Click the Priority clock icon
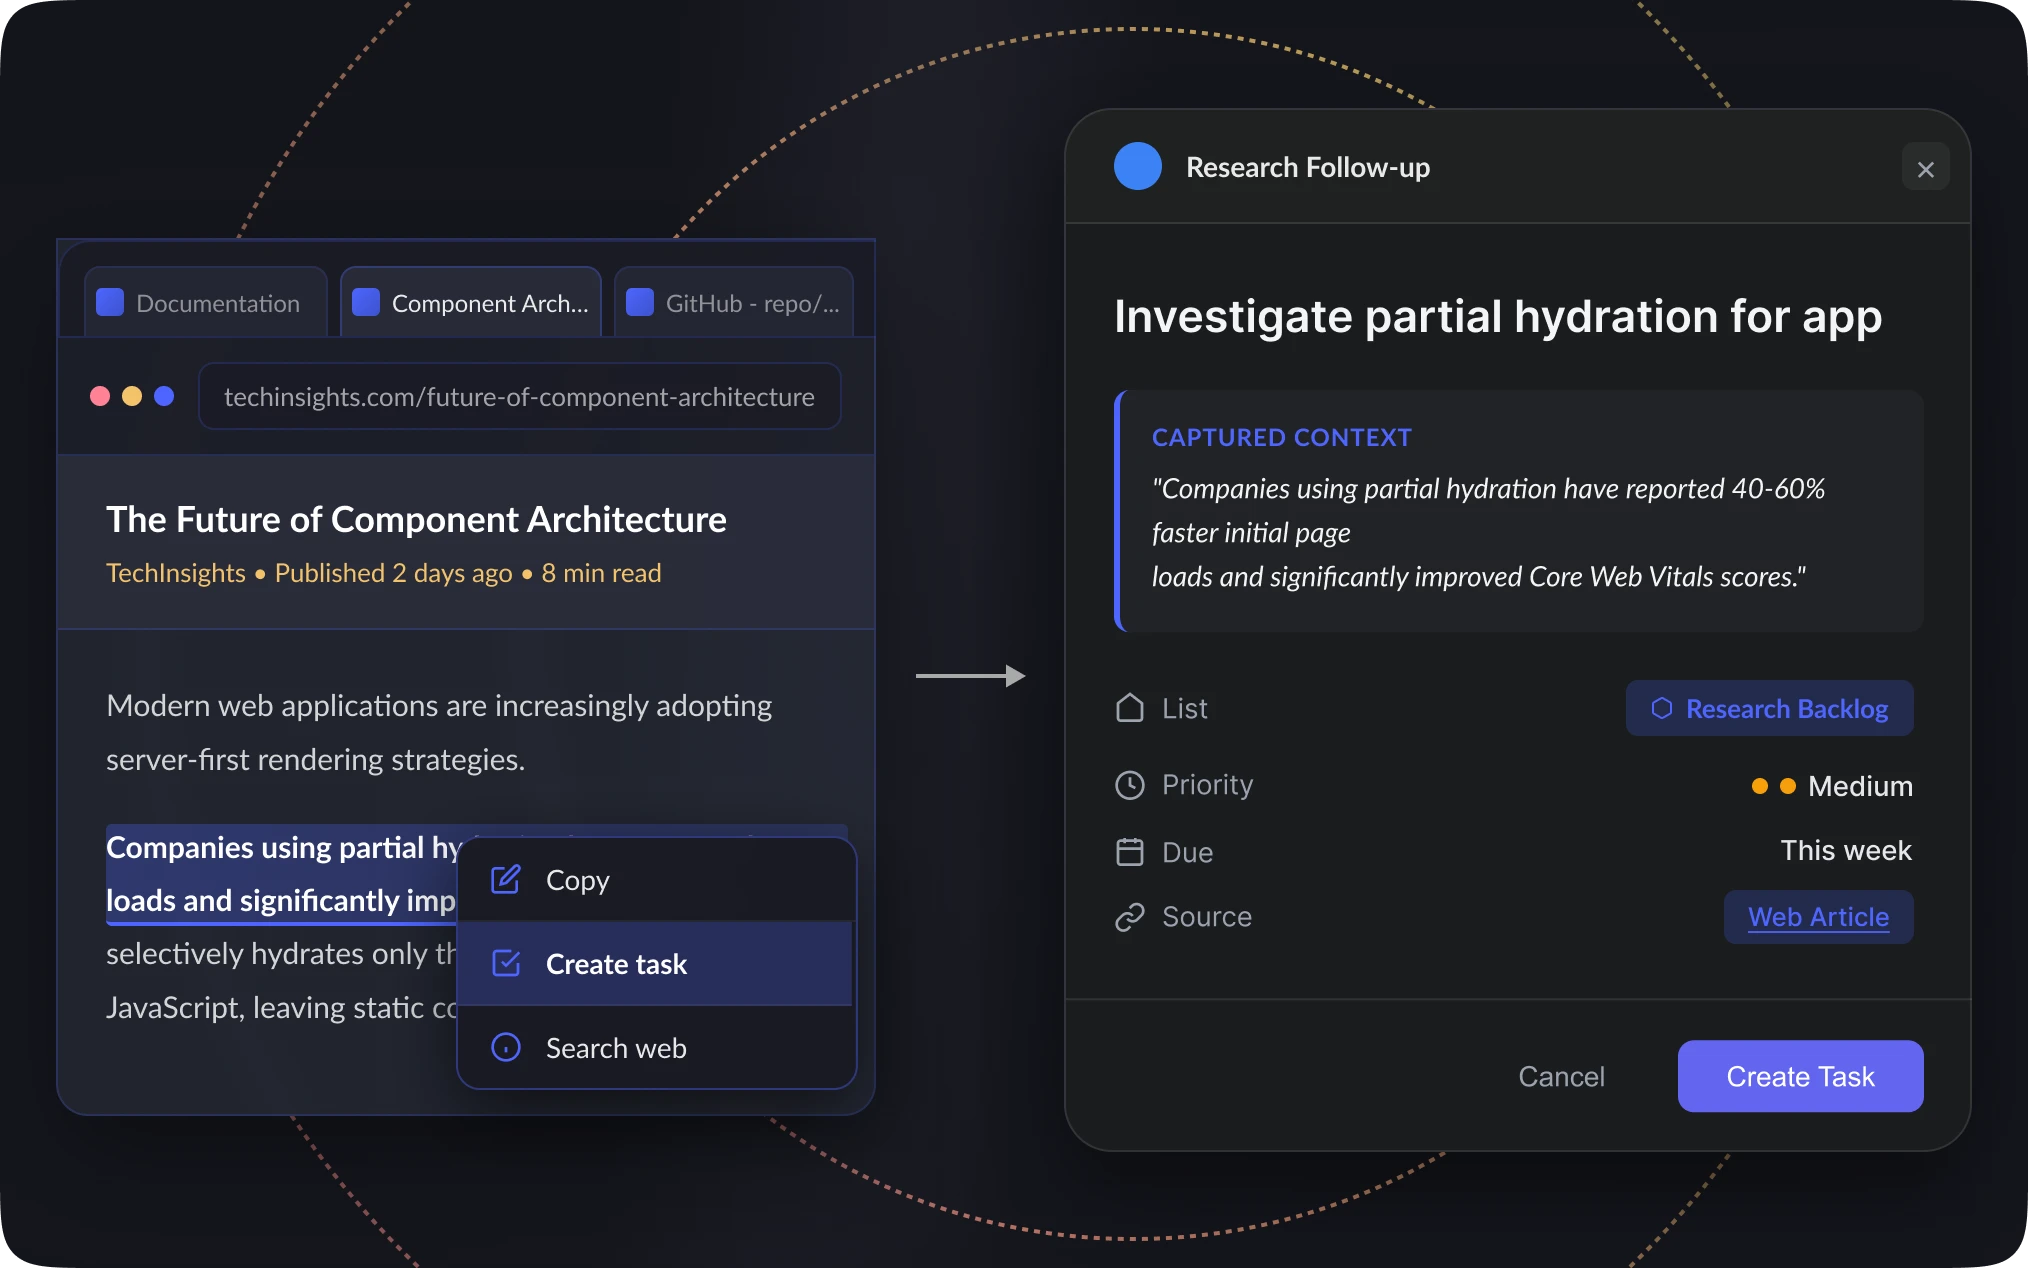2028x1268 pixels. 1129,785
